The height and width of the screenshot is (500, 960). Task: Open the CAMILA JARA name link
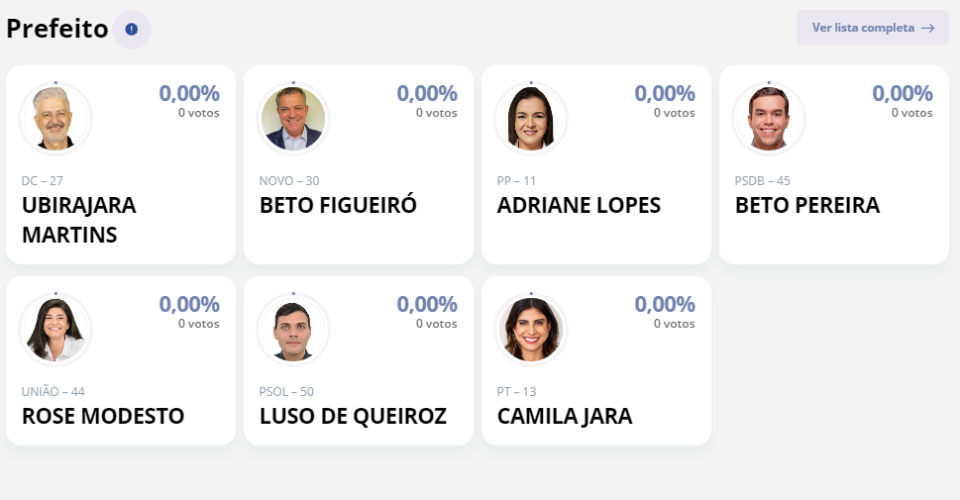point(564,416)
